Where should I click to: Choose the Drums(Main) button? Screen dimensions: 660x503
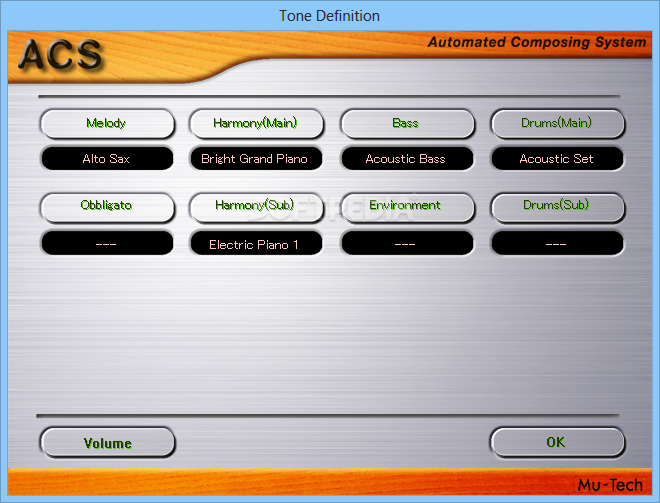[557, 124]
